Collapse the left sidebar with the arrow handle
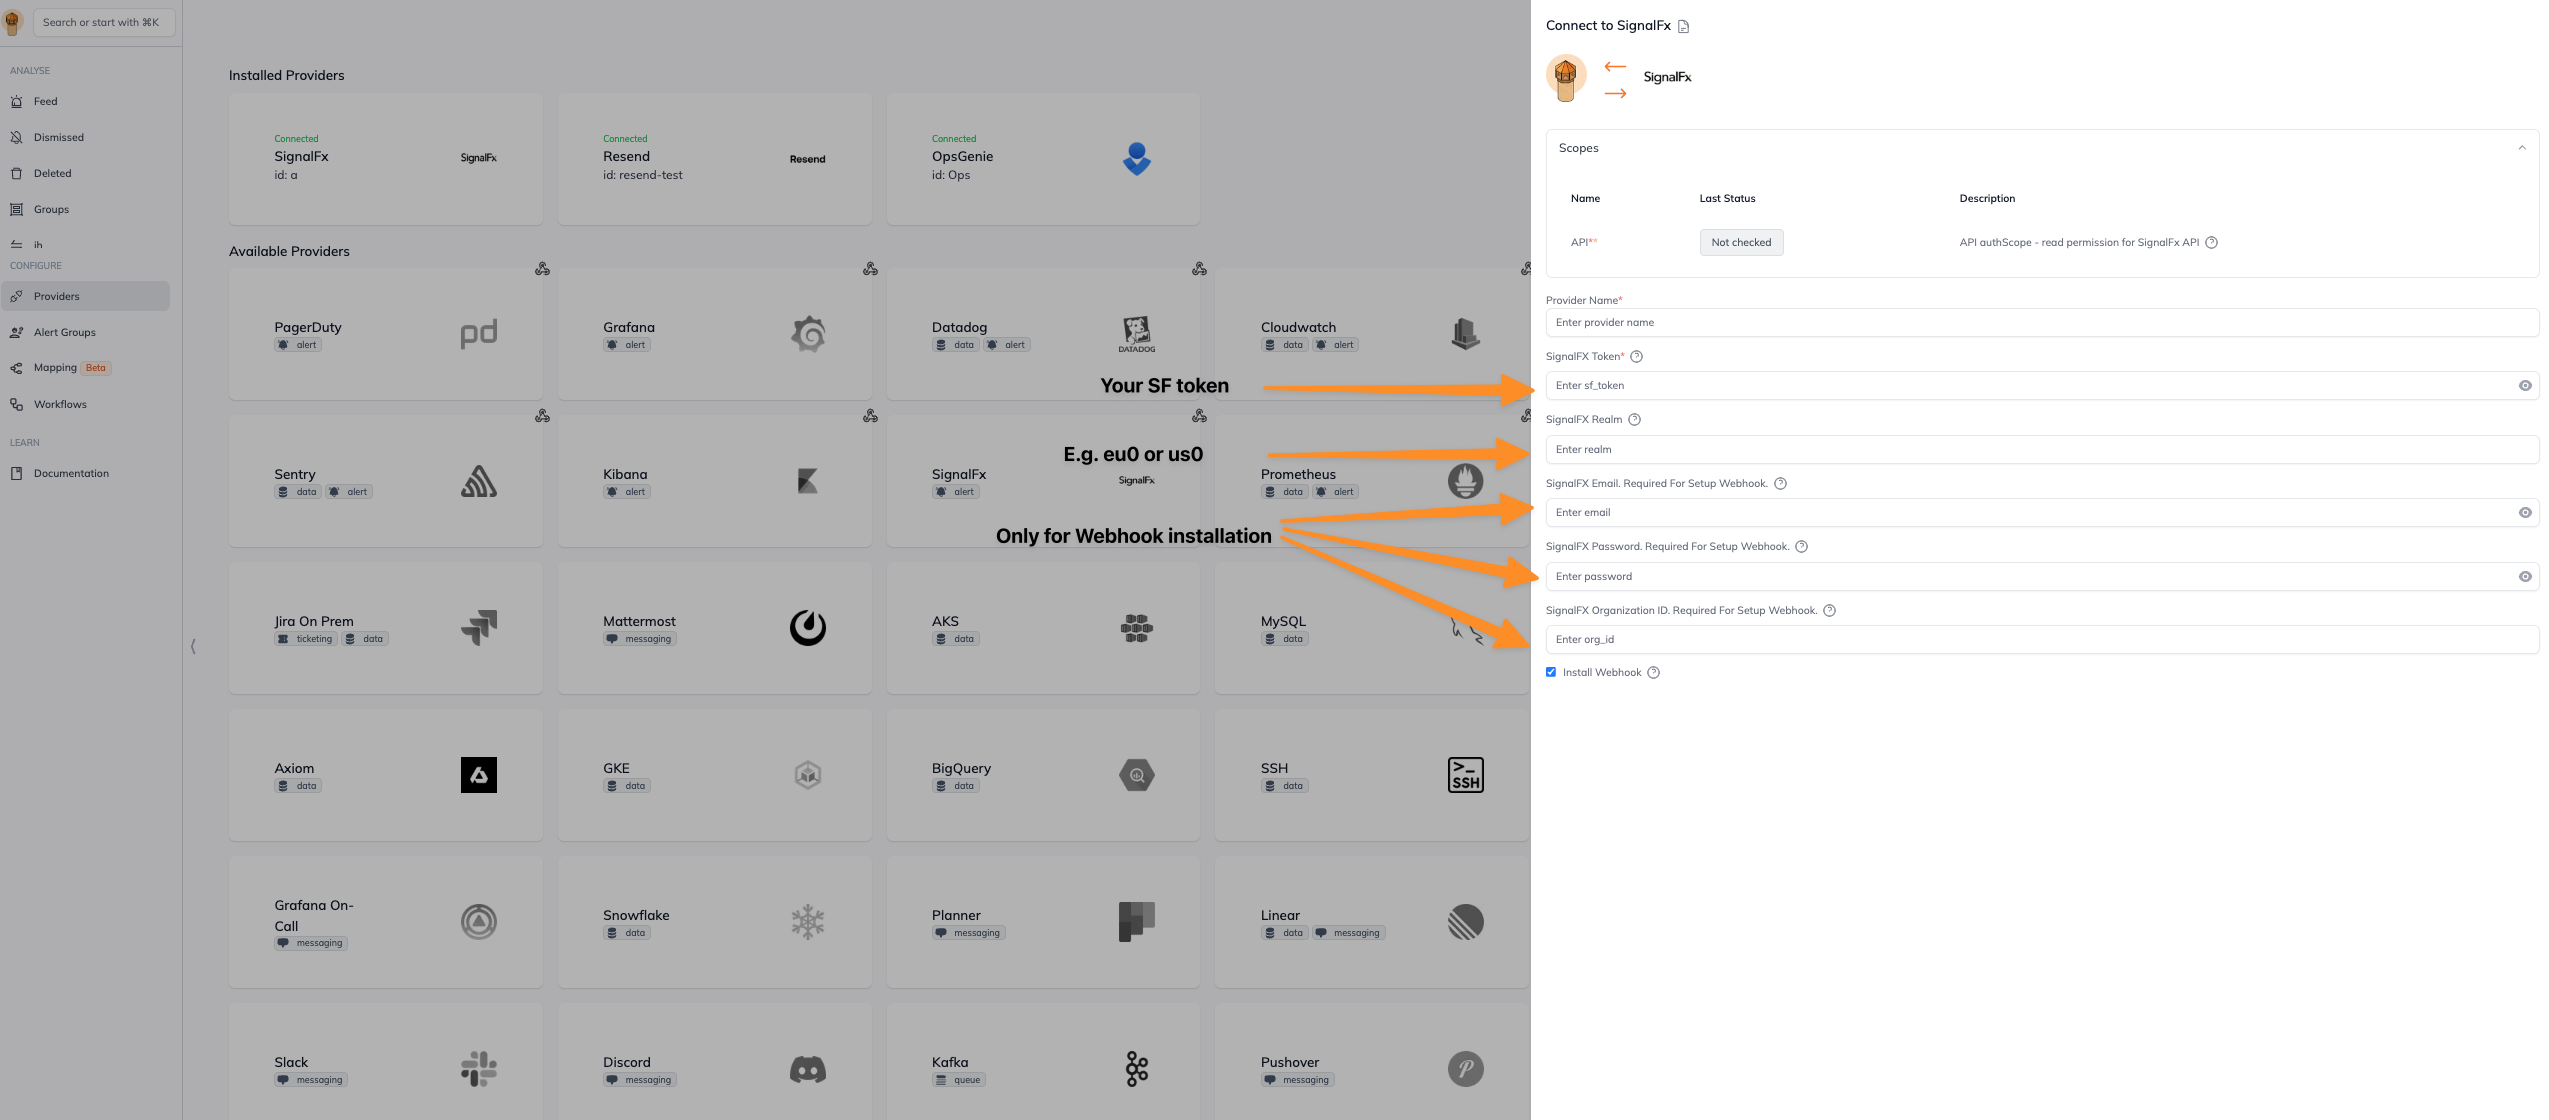The image size is (2549, 1120). click(193, 647)
